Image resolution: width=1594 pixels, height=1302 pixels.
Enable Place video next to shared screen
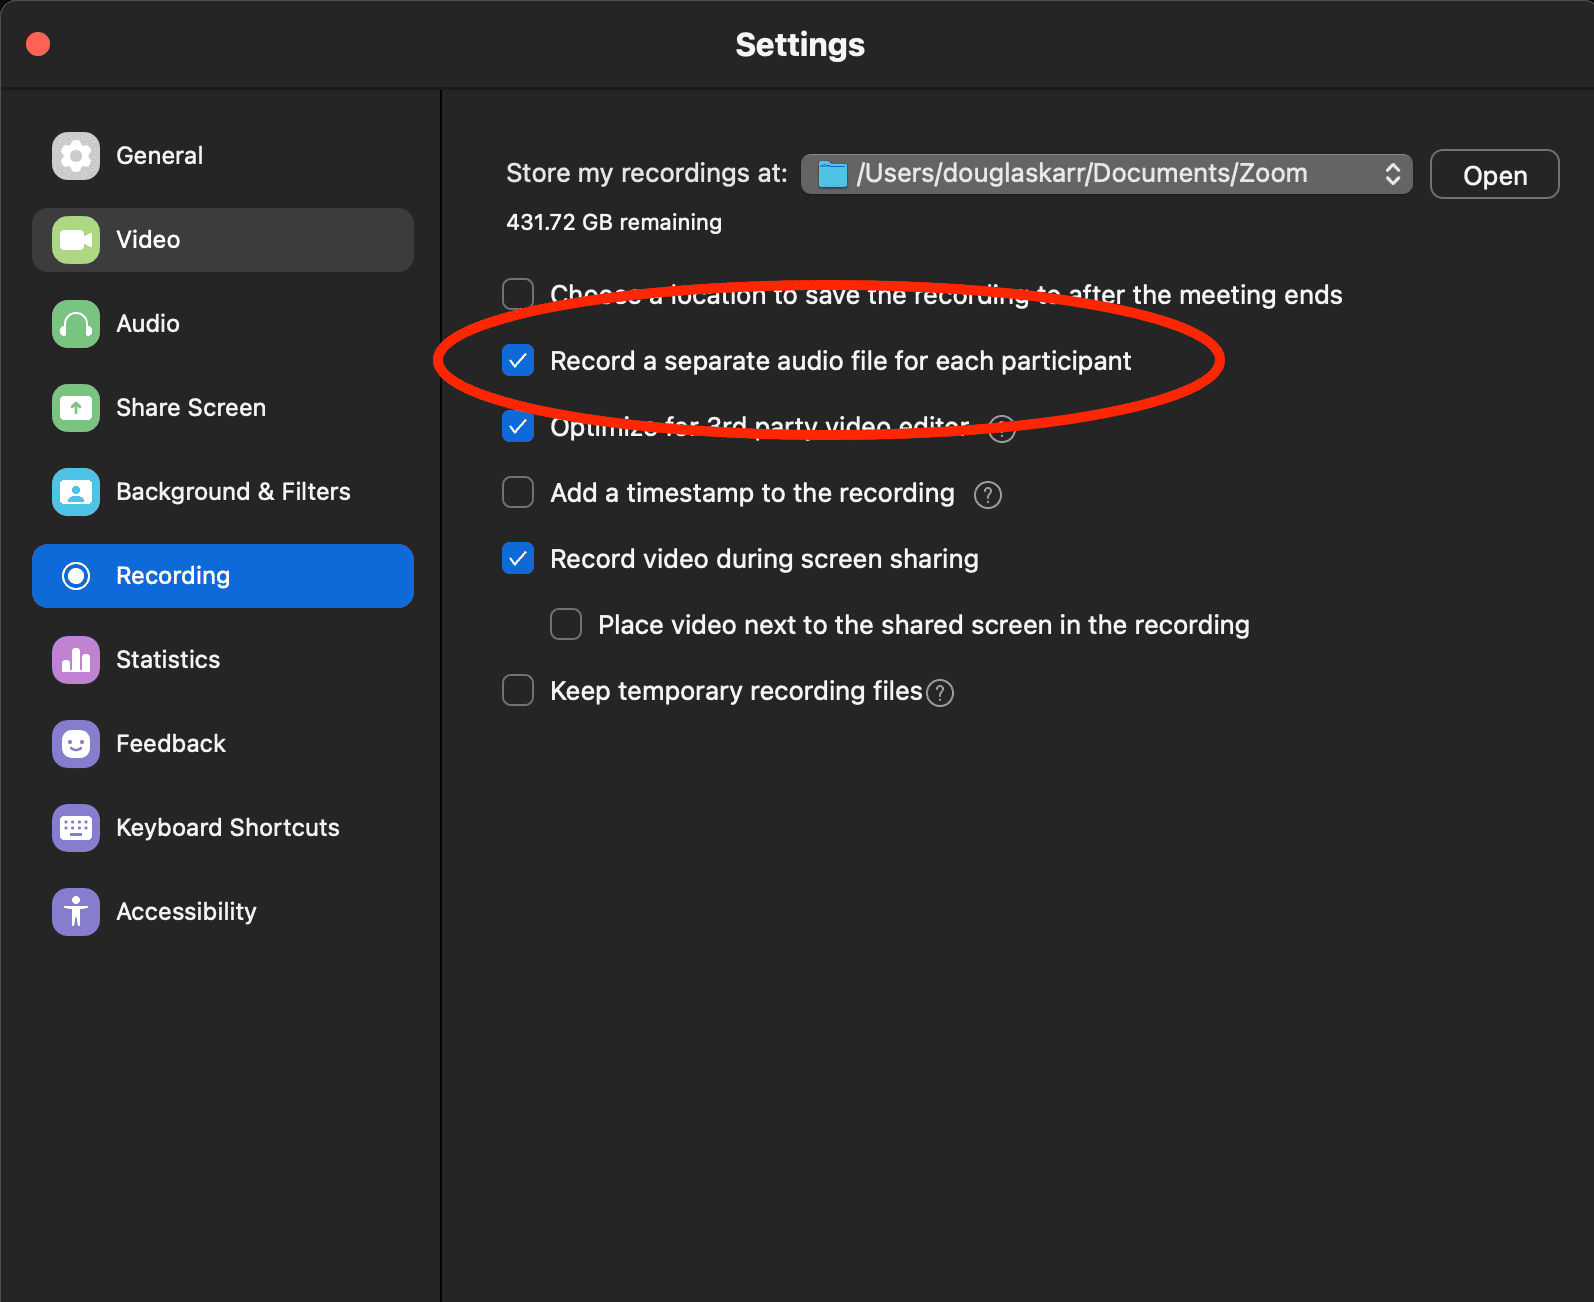coord(566,625)
